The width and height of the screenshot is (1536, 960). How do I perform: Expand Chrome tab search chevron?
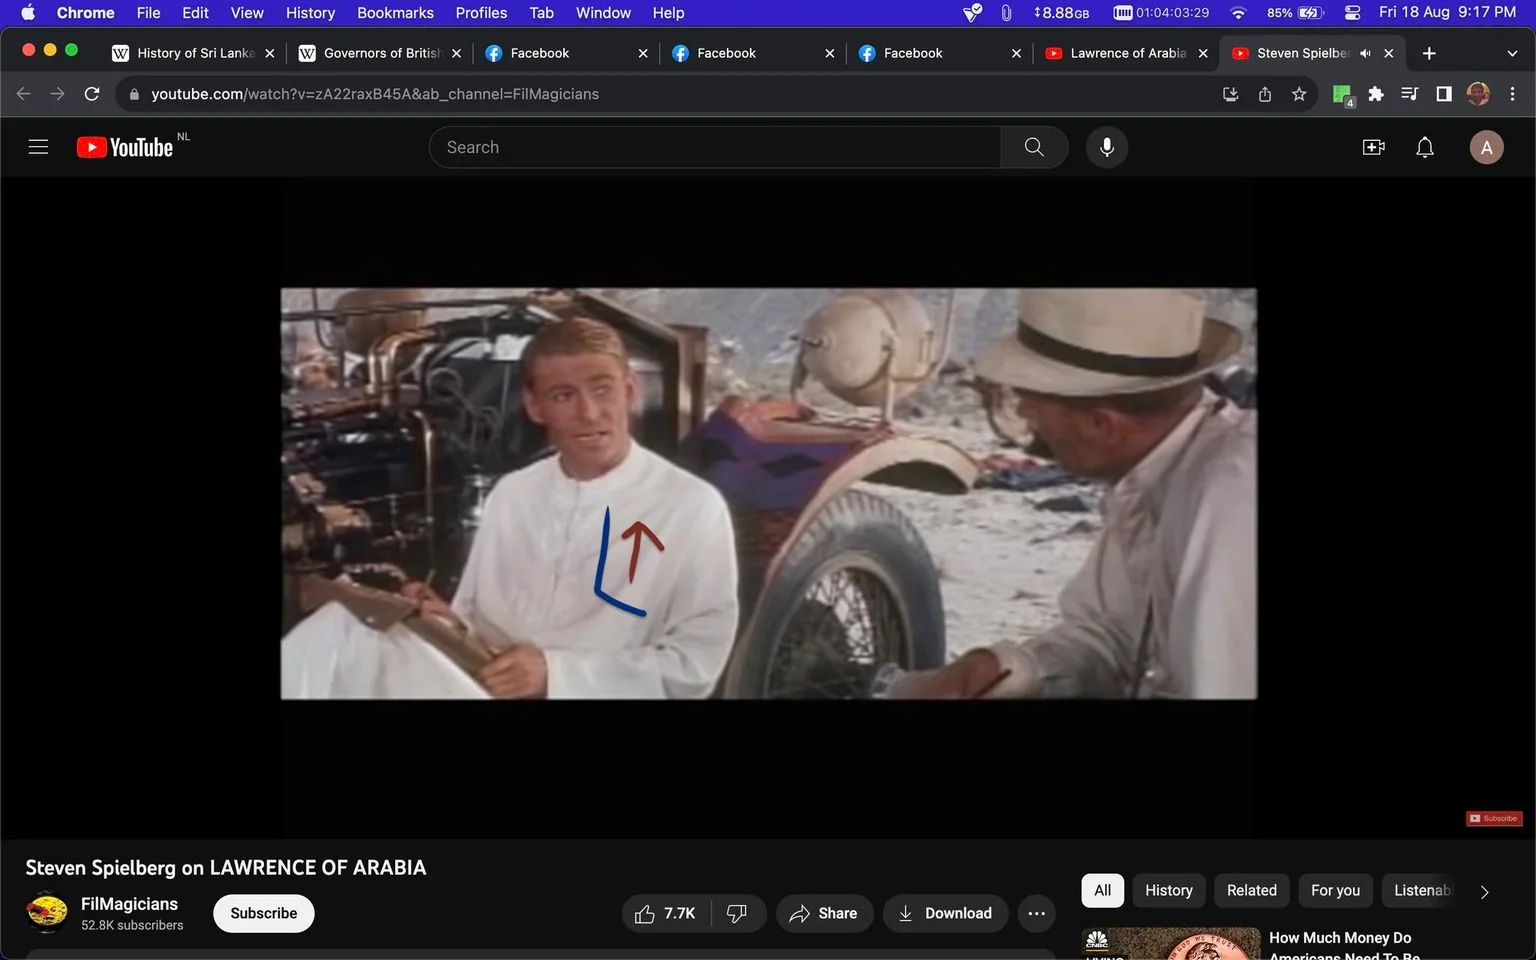click(1511, 53)
